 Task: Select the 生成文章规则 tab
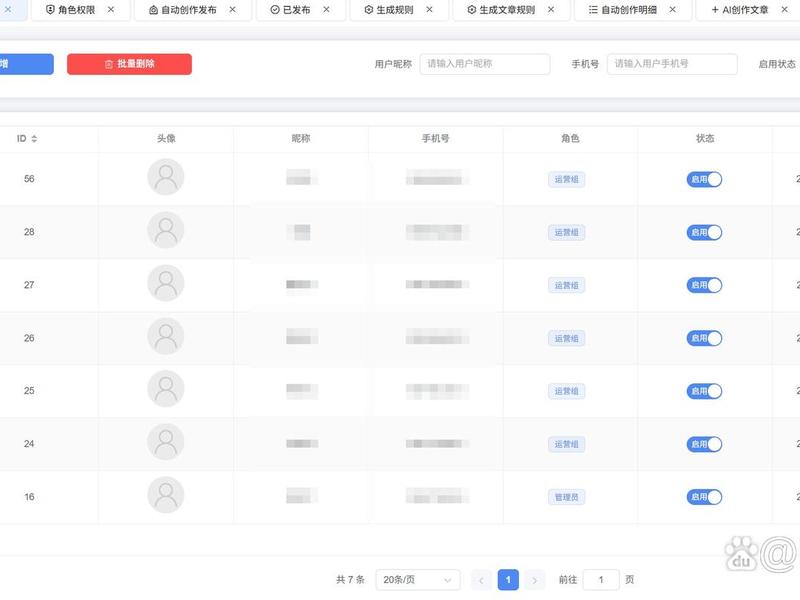click(x=511, y=10)
